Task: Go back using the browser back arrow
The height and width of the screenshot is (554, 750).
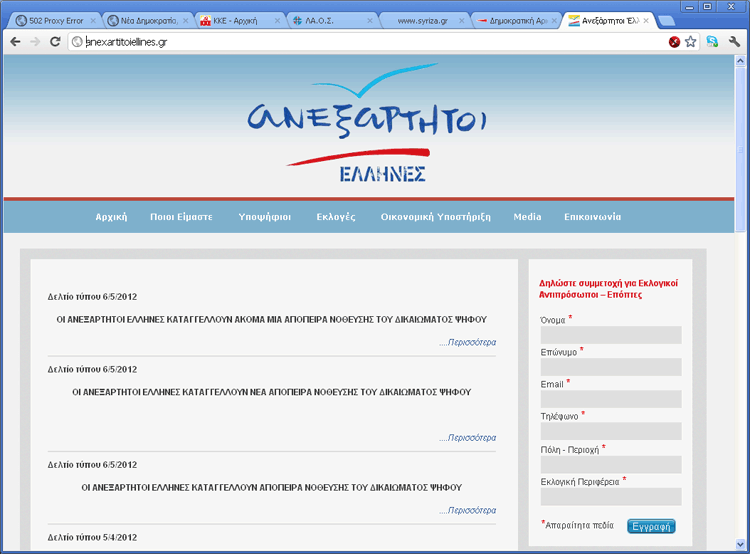Action: [x=15, y=42]
